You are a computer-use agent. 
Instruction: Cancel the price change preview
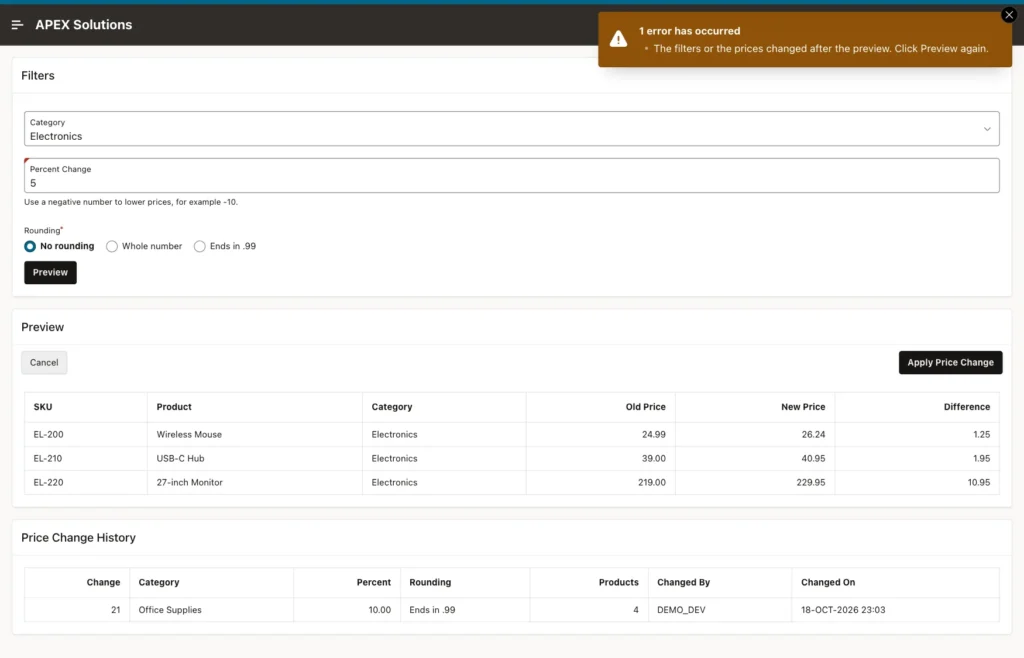(44, 362)
